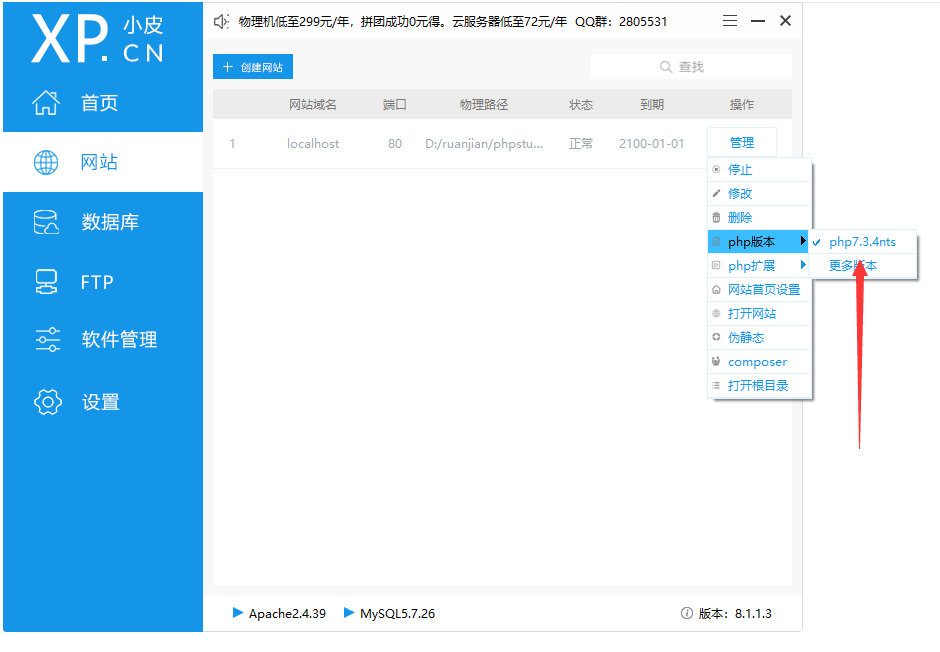
Task: Select 删除 in the management menu
Action: pos(740,217)
